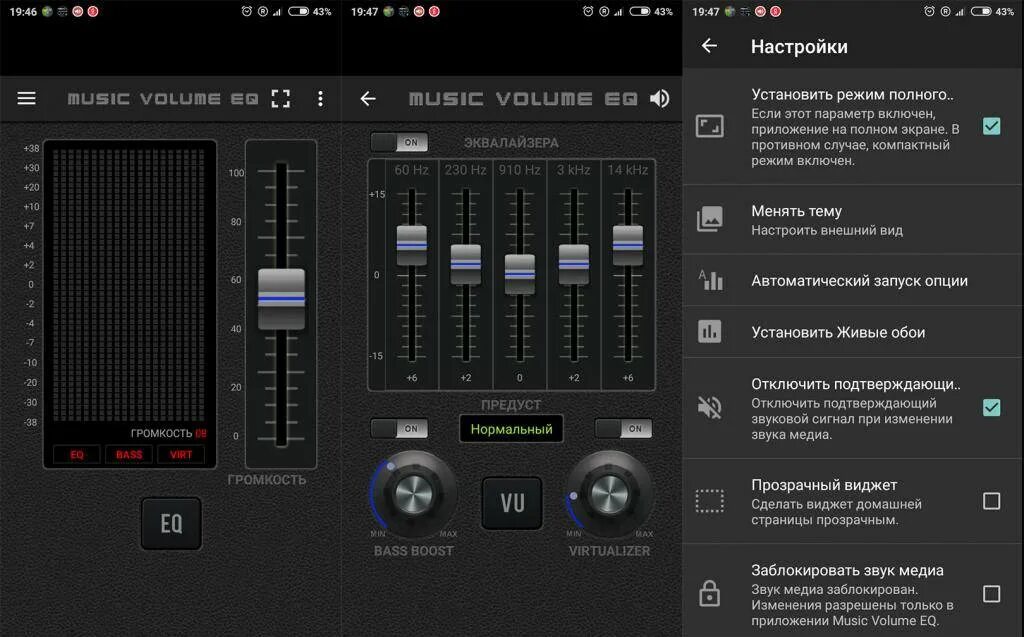Click the 14 kHz band slider handle
Viewport: 1024px width, 637px height.
coord(628,245)
